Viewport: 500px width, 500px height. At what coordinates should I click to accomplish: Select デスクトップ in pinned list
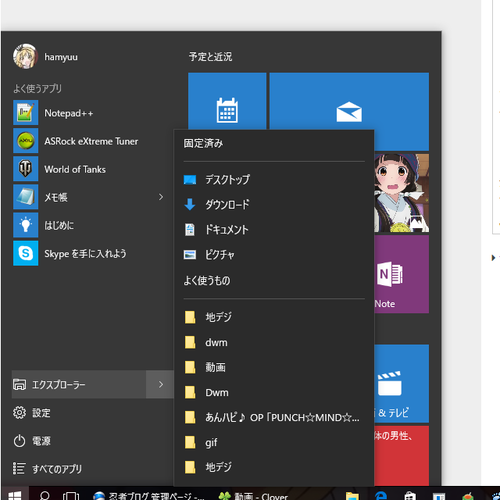273,180
